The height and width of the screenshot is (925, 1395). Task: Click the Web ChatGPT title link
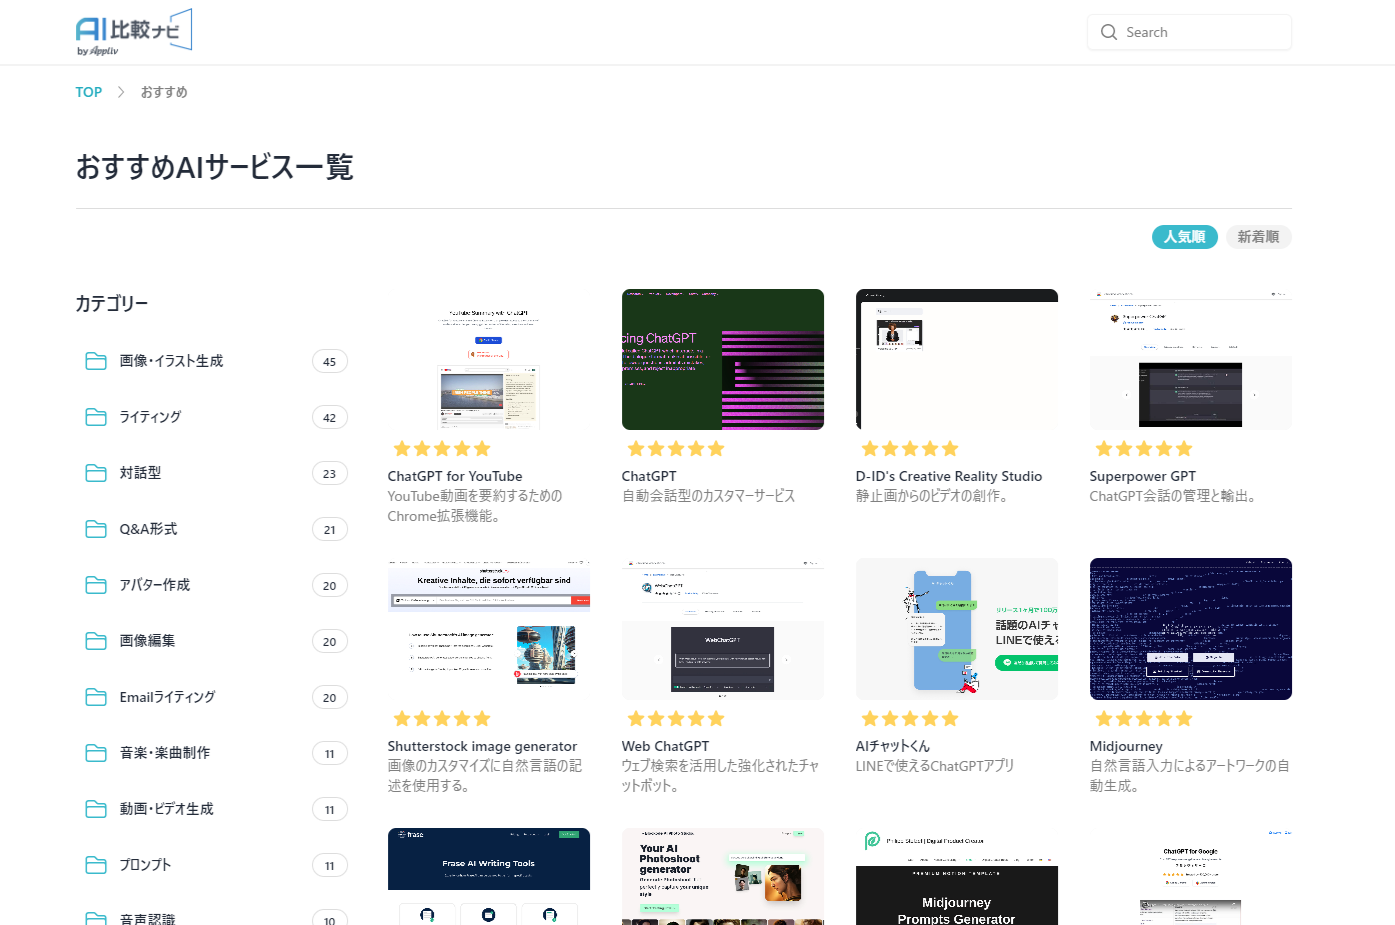tap(665, 746)
